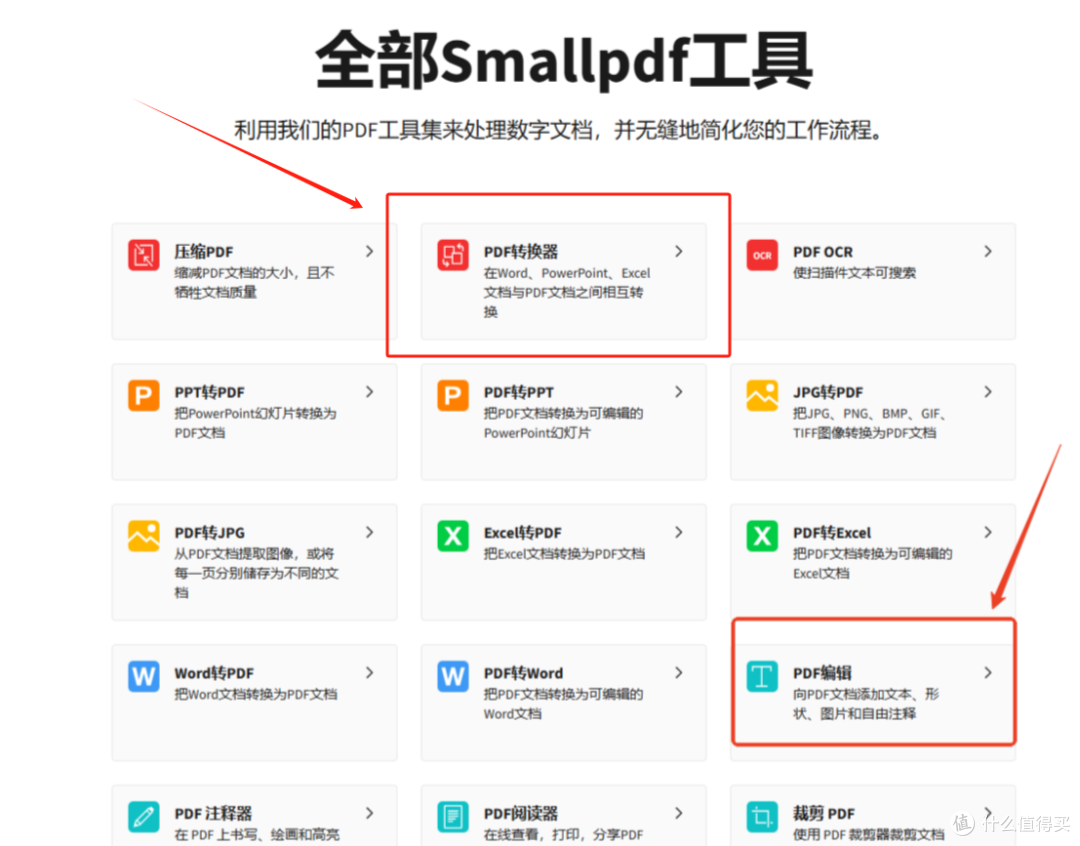Open the PDF阅读器 tool title
The image size is (1080, 846).
(521, 814)
